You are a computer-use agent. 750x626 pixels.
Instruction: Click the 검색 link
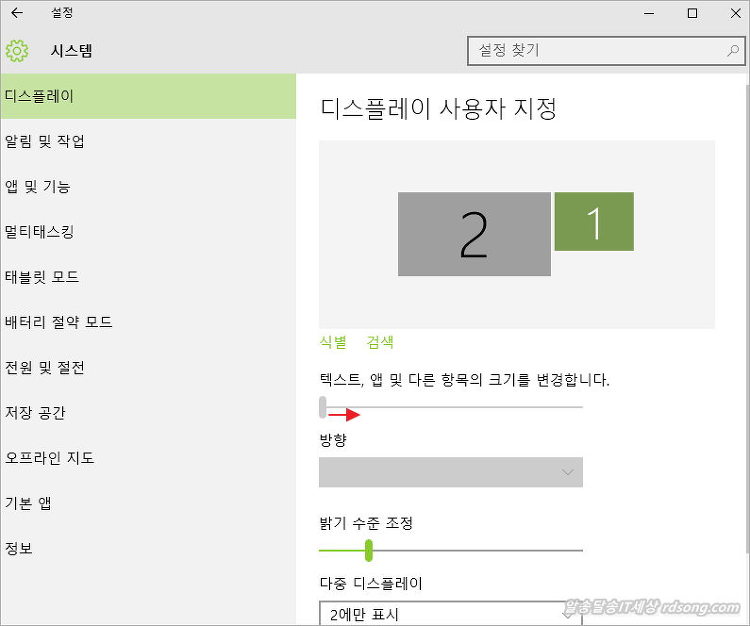pyautogui.click(x=380, y=342)
